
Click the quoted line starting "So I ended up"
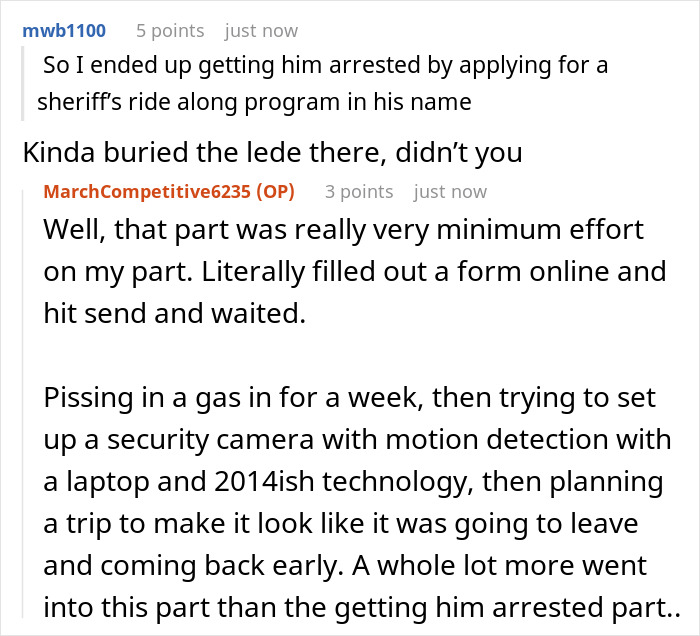tap(325, 67)
